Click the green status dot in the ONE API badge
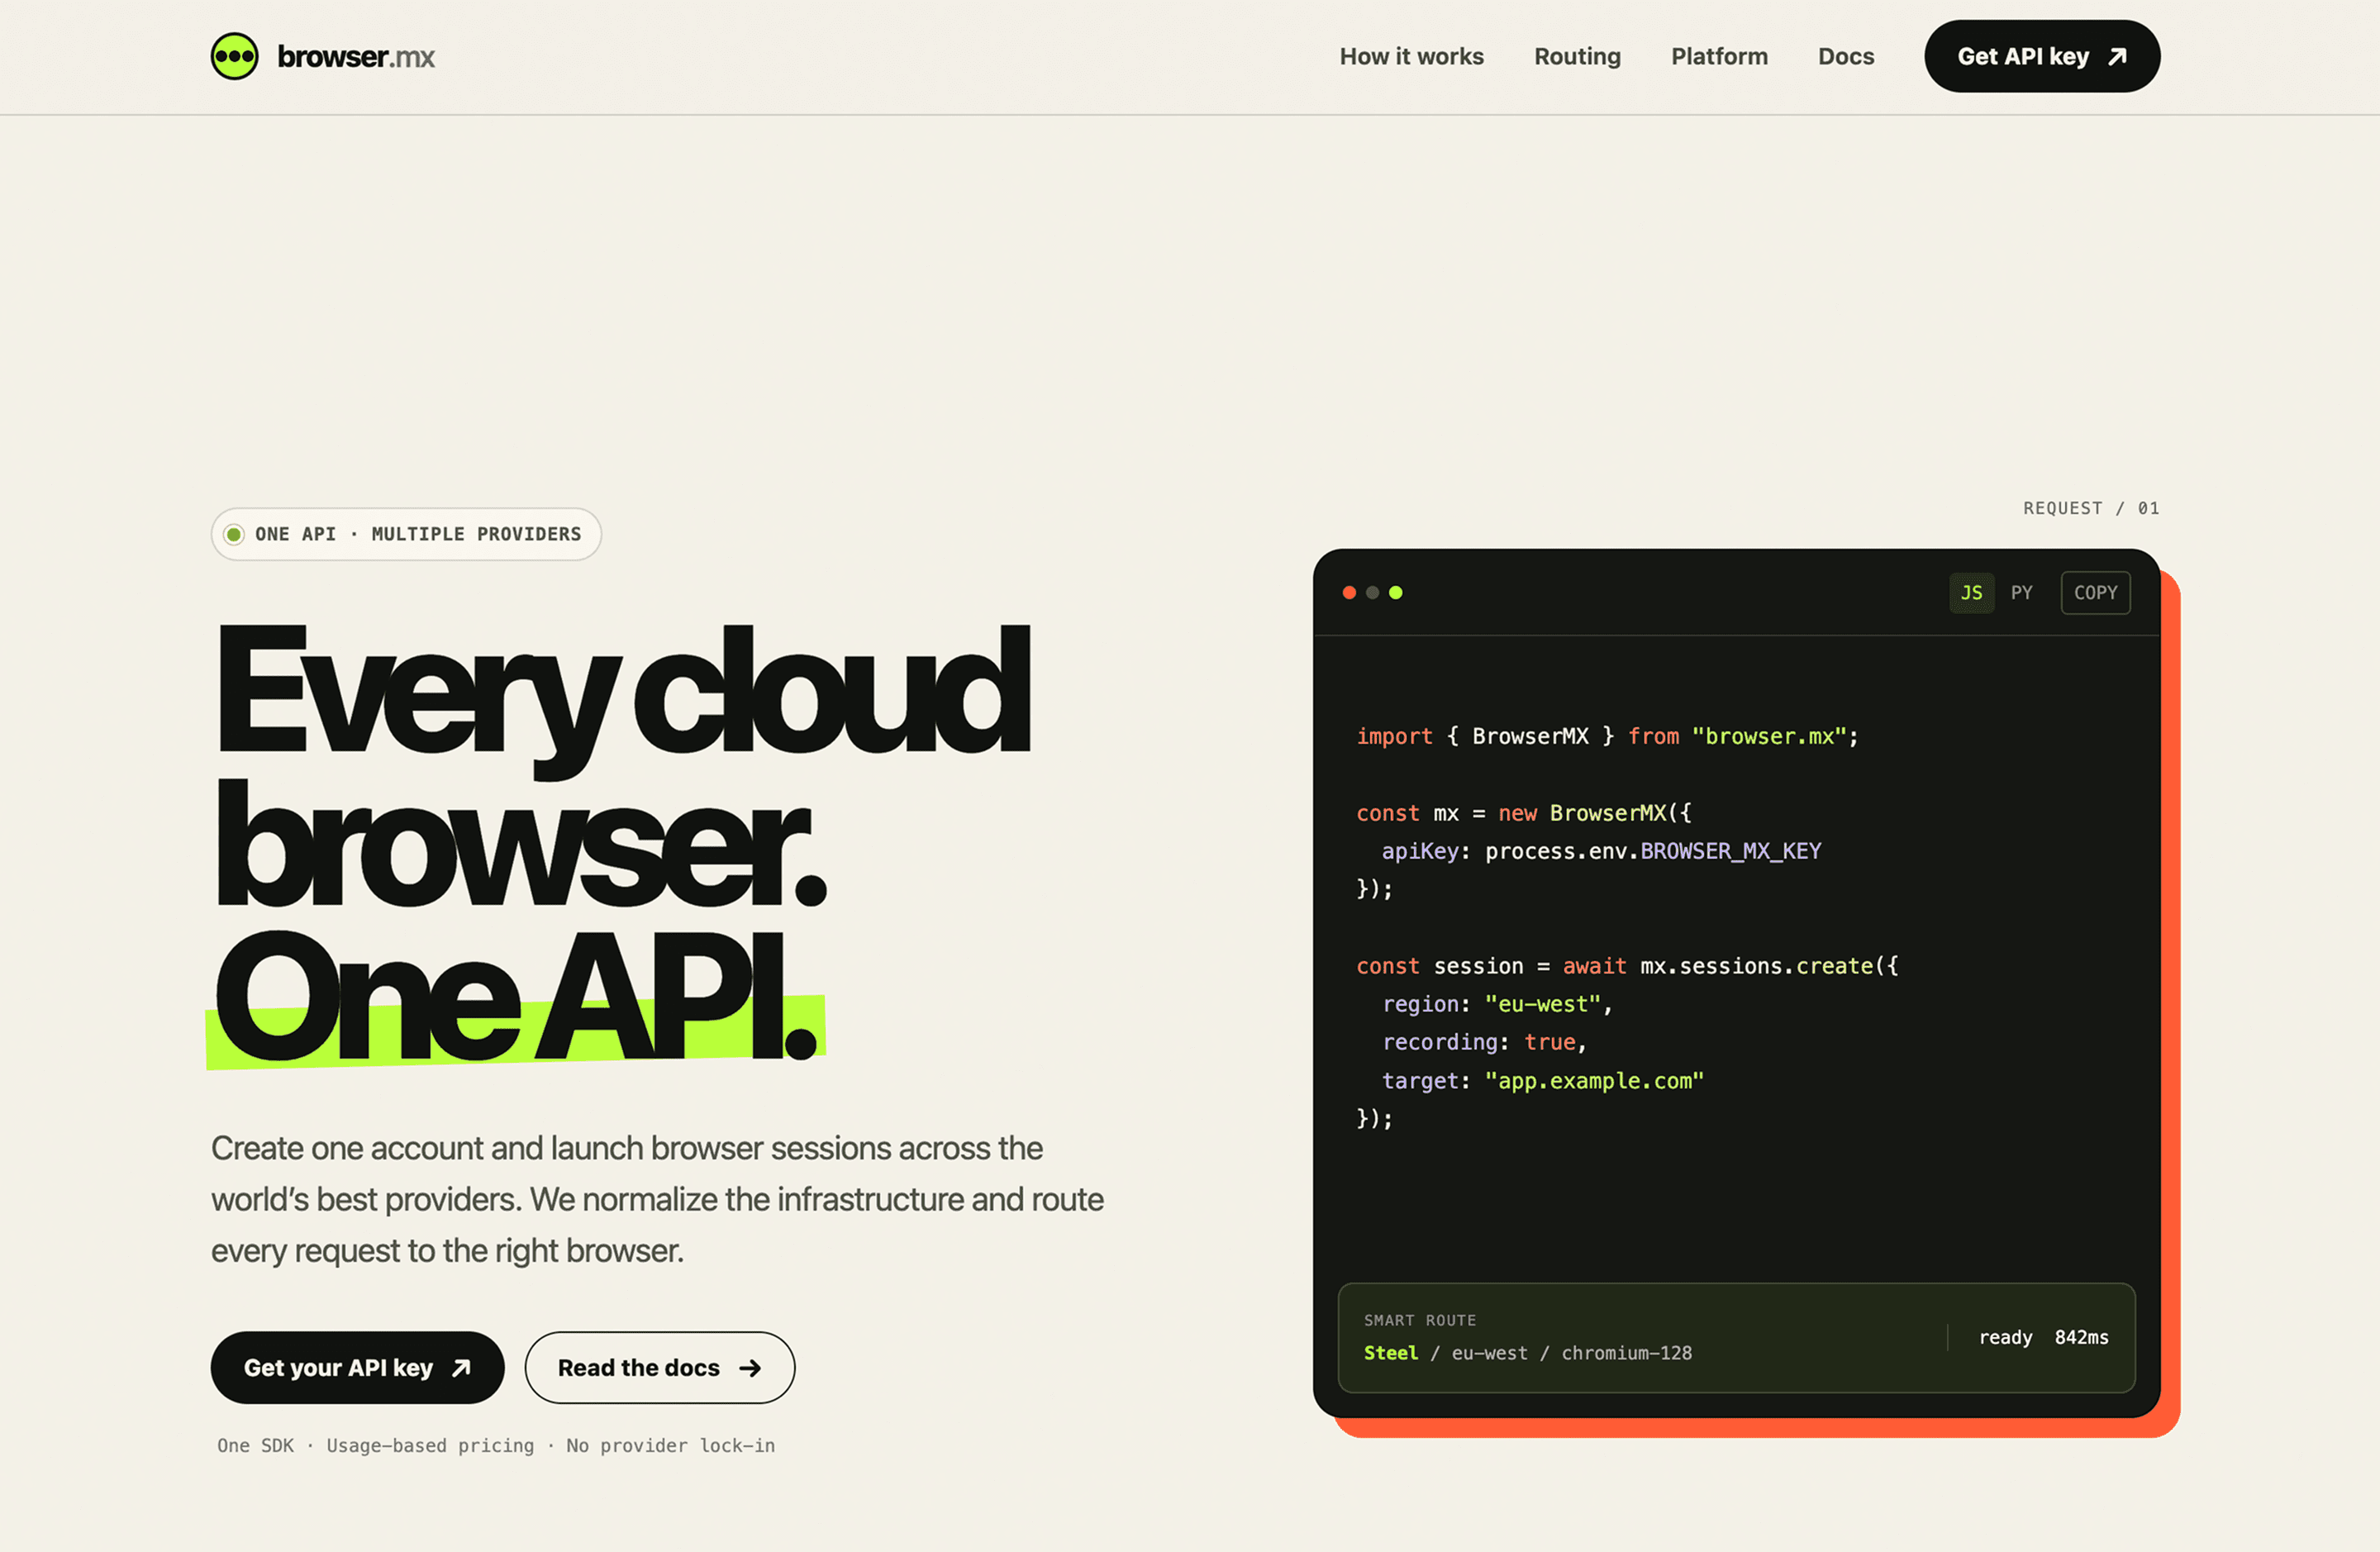Viewport: 2380px width, 1552px height. coord(234,534)
